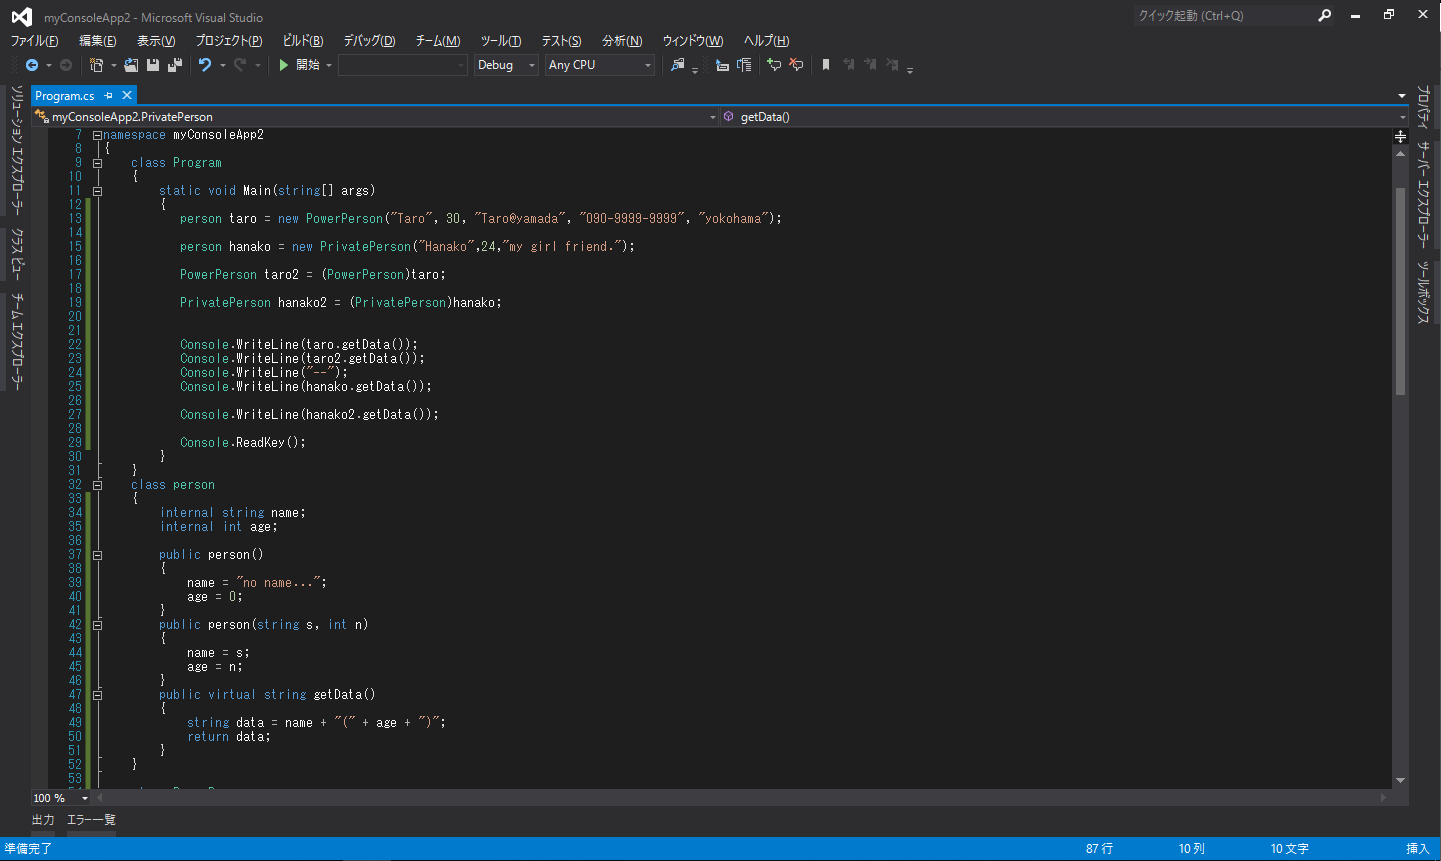The height and width of the screenshot is (861, 1441).
Task: Open the Debug configuration dropdown
Action: click(x=506, y=65)
